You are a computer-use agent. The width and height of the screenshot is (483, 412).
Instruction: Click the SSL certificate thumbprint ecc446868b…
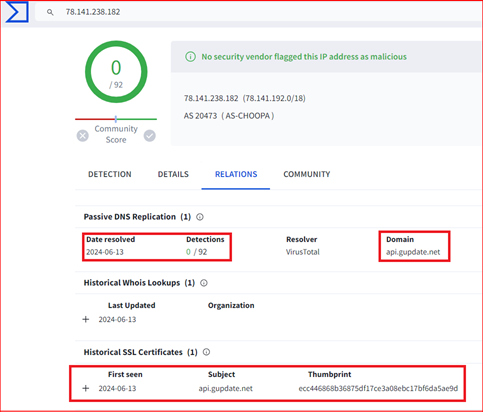point(378,388)
